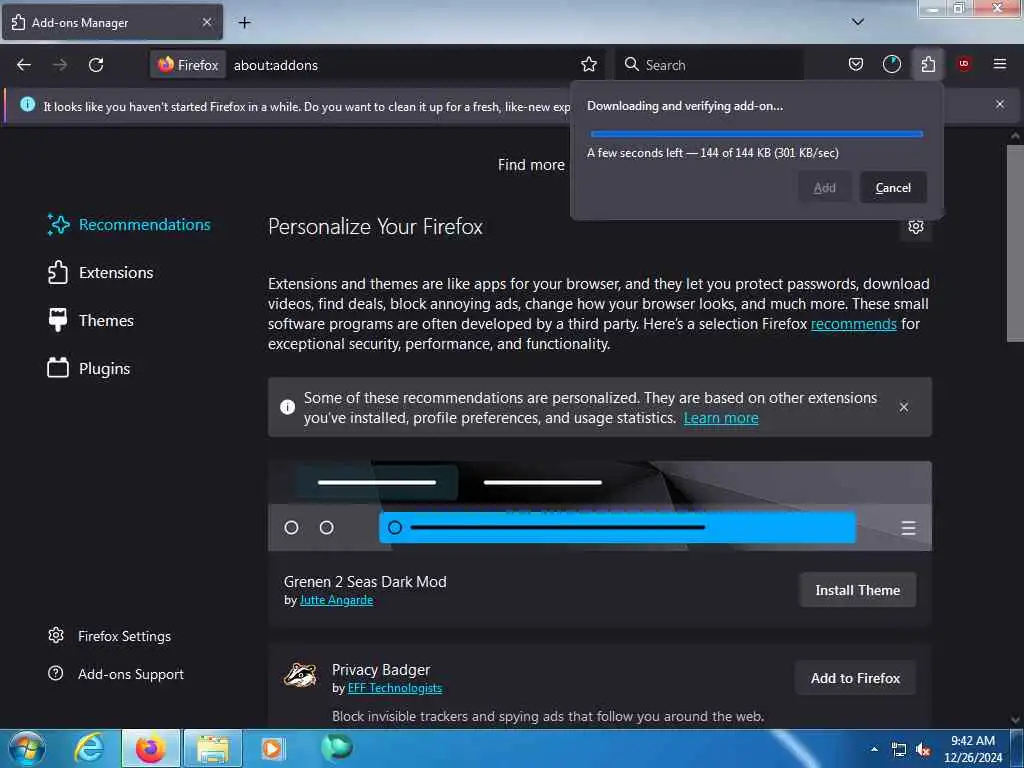Expand the list all tabs dropdown
1024x768 pixels.
pyautogui.click(x=858, y=22)
